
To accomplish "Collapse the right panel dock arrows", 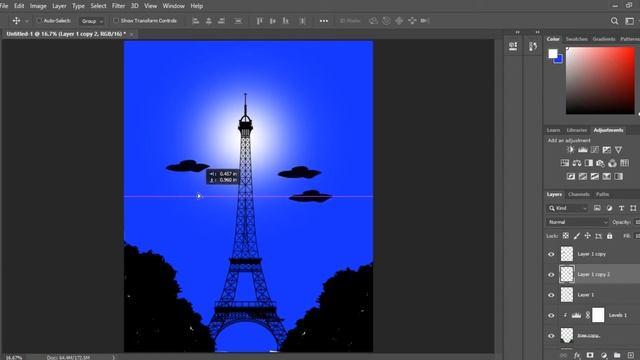I will [538, 32].
